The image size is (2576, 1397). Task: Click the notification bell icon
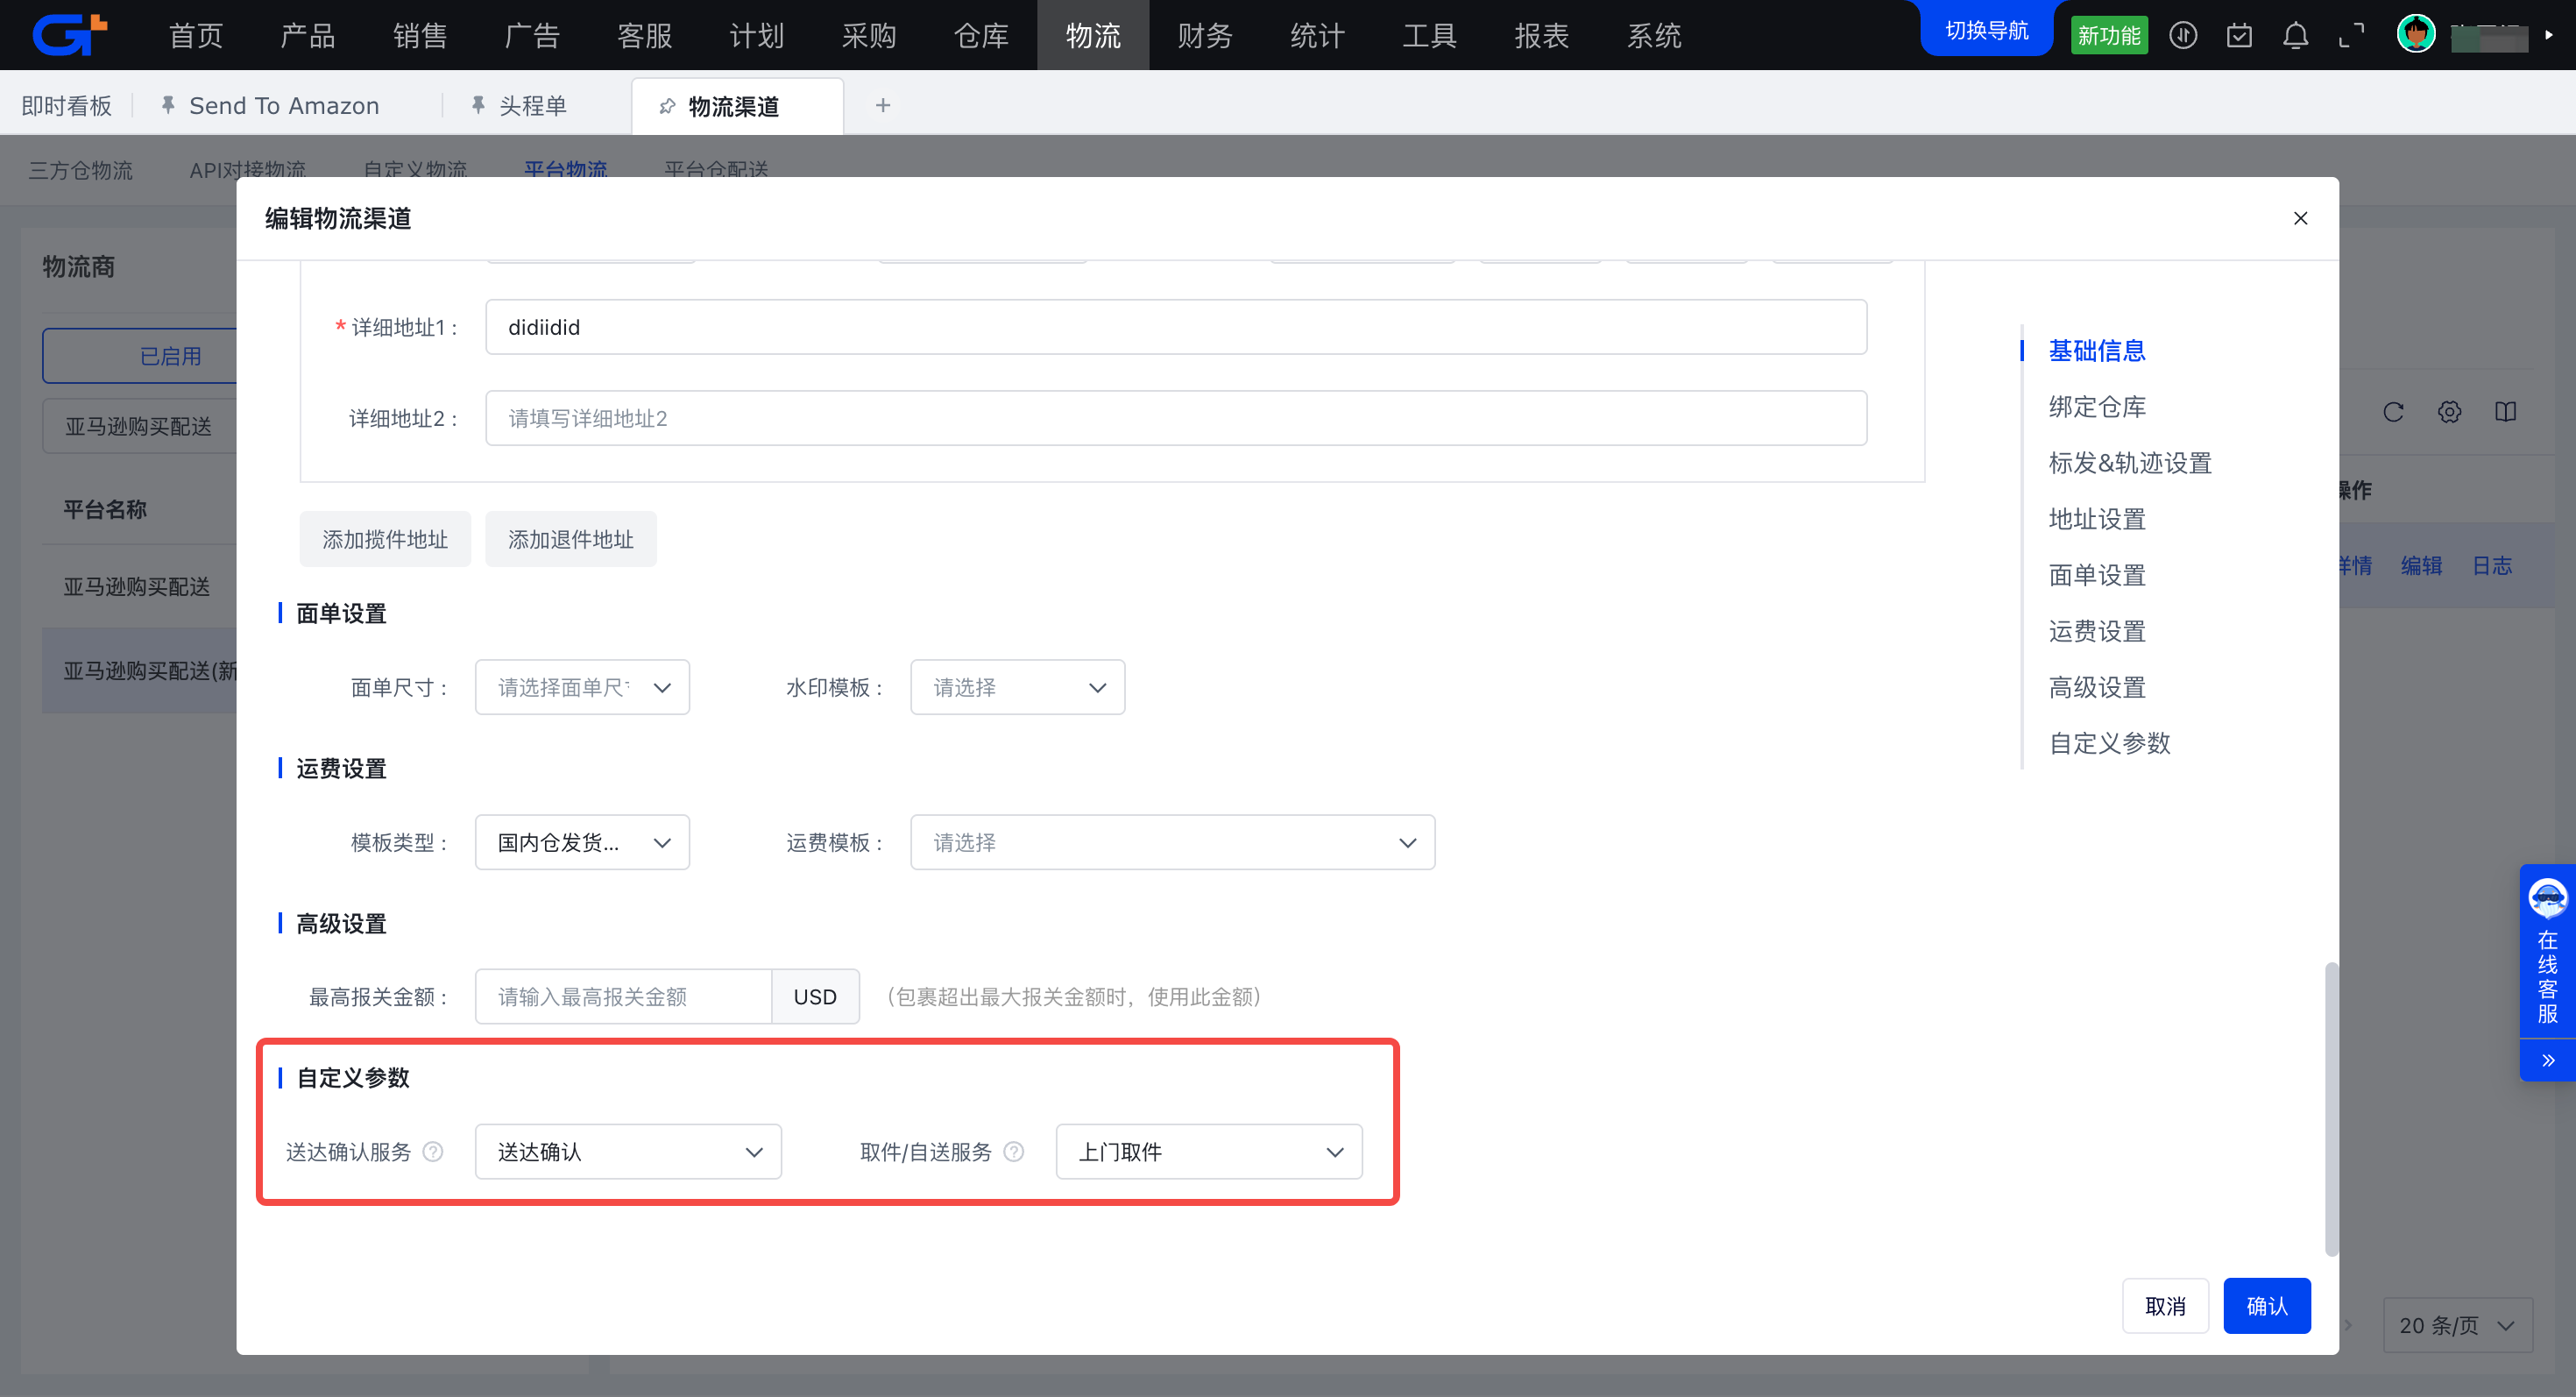(x=2295, y=36)
